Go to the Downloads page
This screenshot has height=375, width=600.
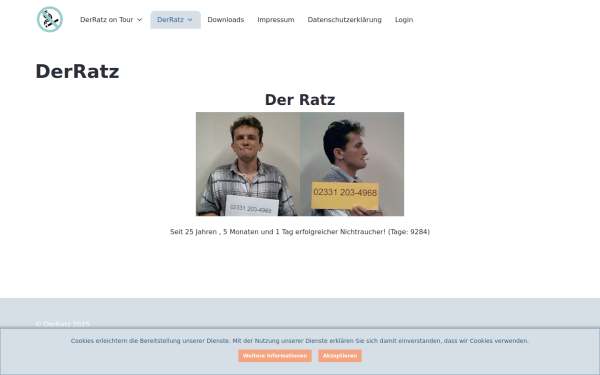(x=226, y=20)
